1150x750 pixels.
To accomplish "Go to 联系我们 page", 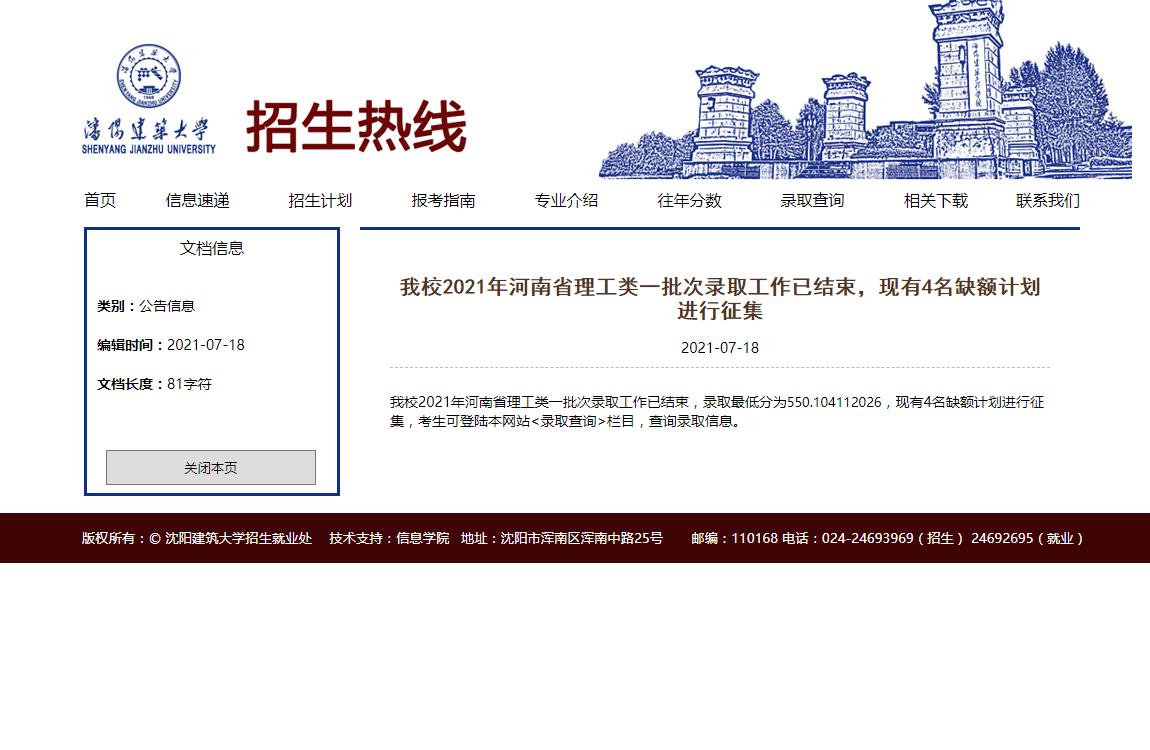I will click(x=1047, y=201).
